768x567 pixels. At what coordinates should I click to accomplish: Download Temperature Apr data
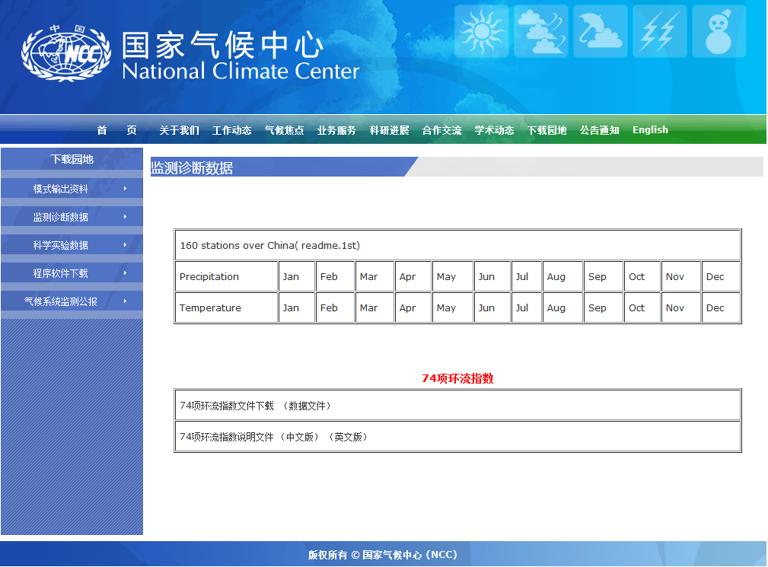click(407, 308)
